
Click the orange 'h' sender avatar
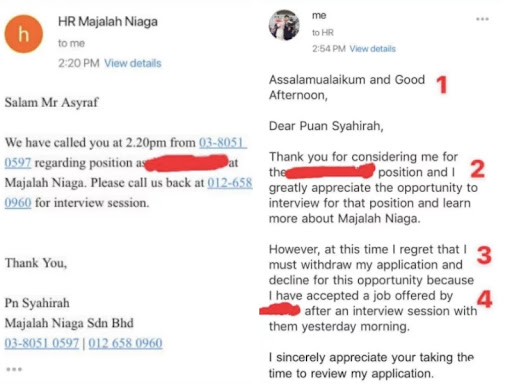(x=24, y=34)
